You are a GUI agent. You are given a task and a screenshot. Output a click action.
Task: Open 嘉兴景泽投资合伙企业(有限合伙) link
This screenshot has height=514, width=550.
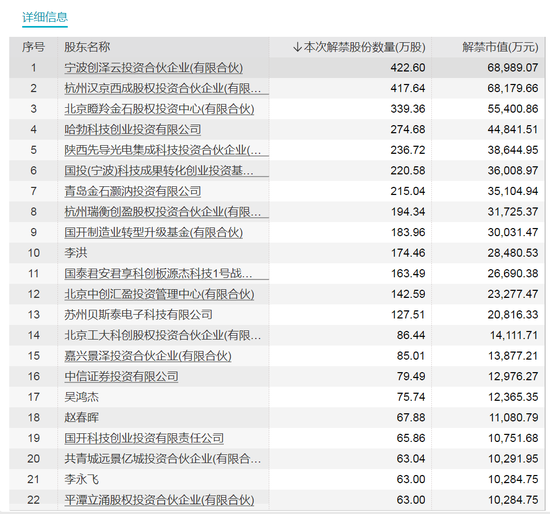tap(148, 356)
